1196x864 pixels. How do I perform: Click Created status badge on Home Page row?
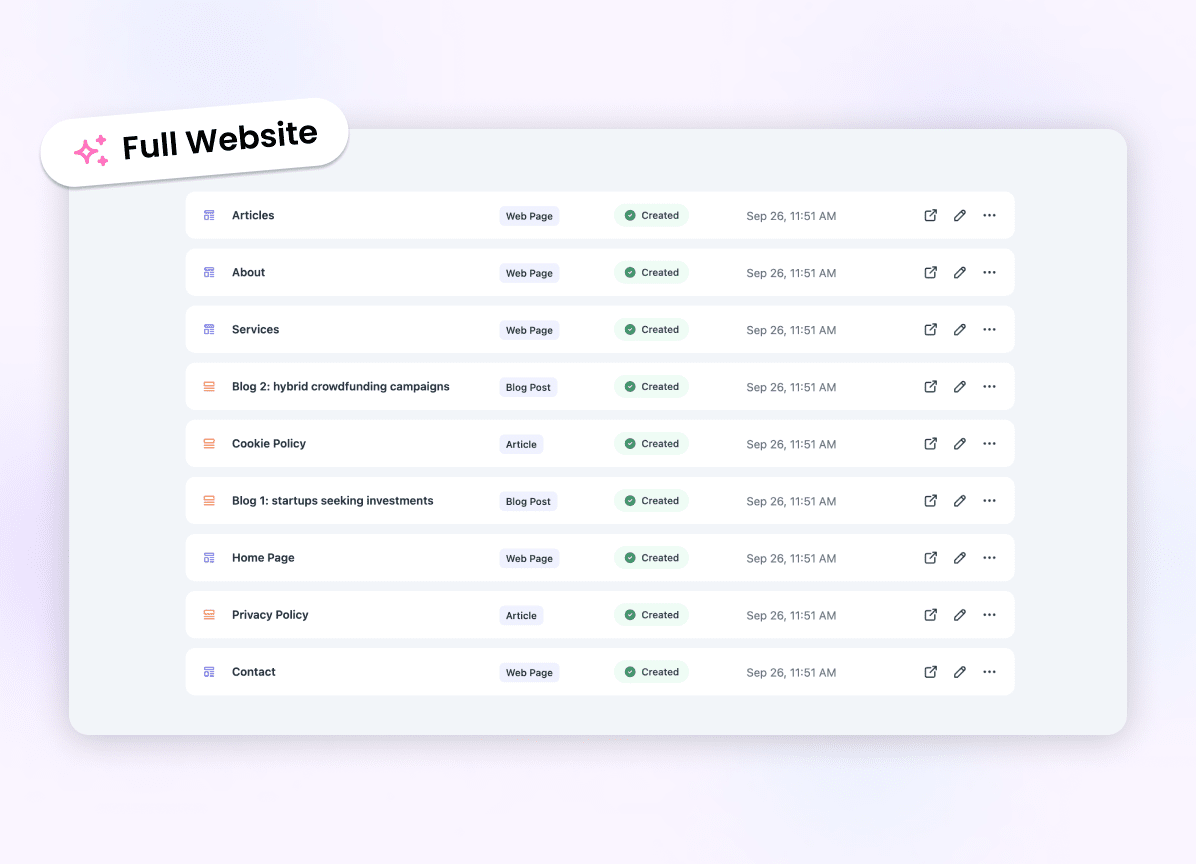tap(651, 557)
